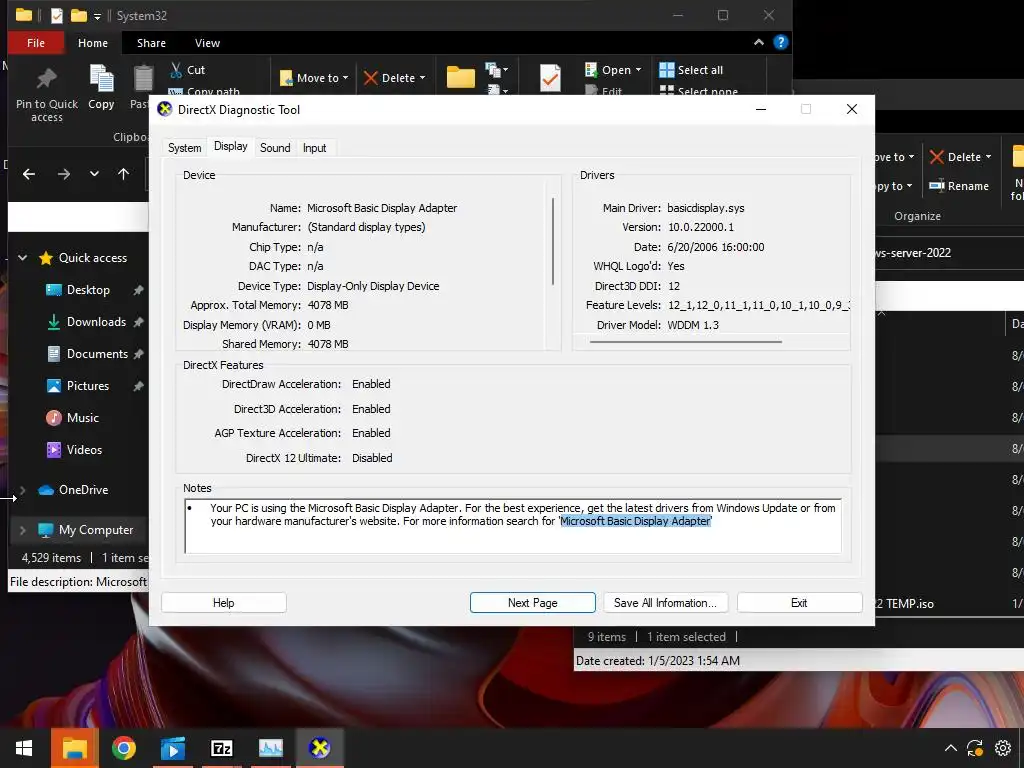The width and height of the screenshot is (1024, 768).
Task: Click the Copy icon in ribbon
Action: tap(101, 78)
